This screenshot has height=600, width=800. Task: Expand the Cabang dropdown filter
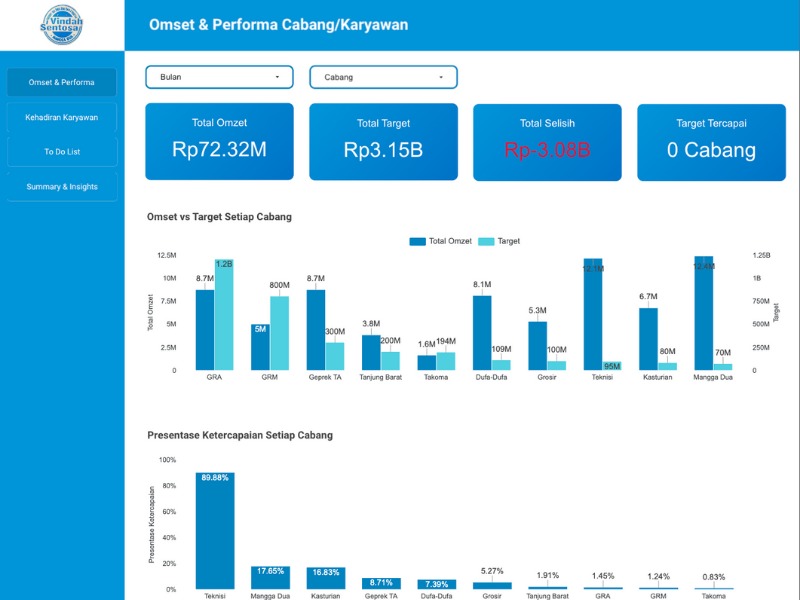click(382, 77)
